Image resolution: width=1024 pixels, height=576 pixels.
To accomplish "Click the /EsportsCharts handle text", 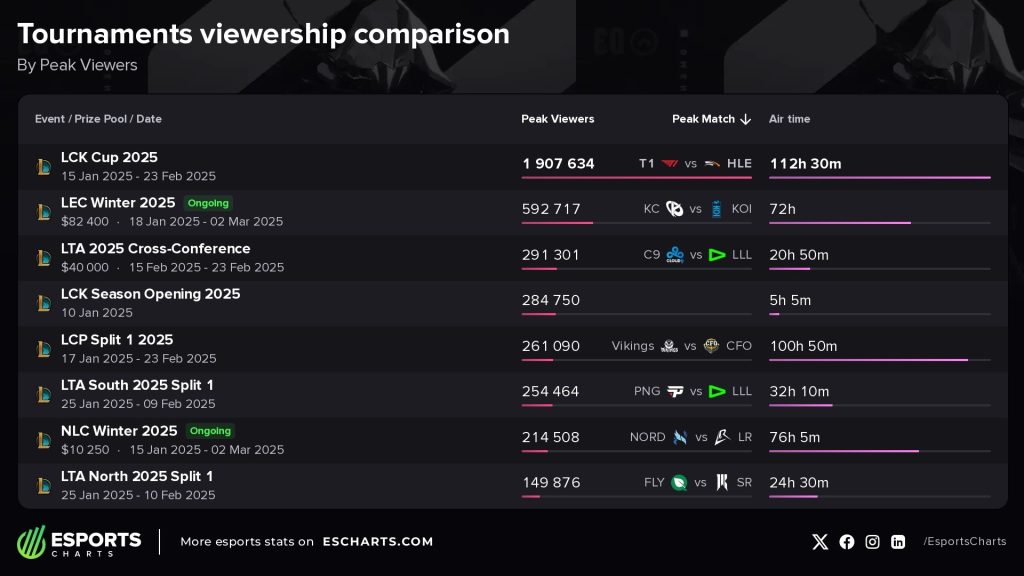I will click(965, 541).
